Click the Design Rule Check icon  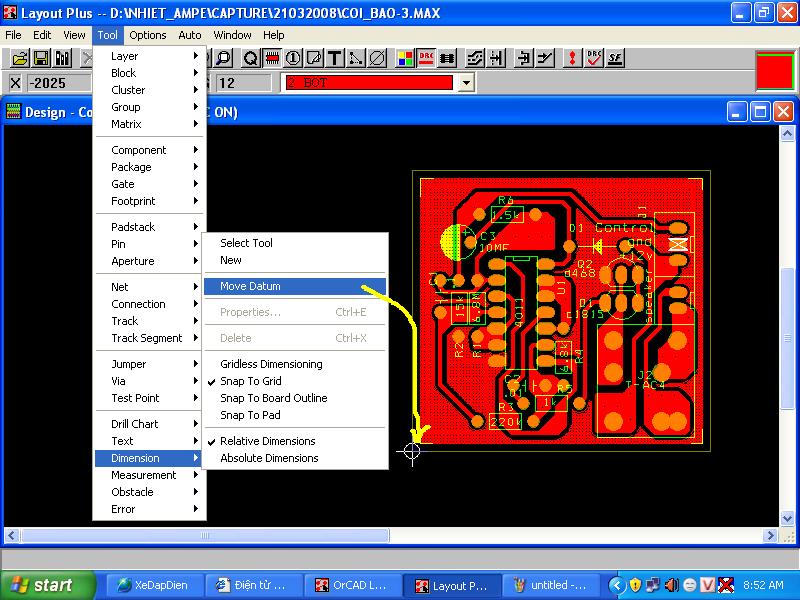coord(594,58)
